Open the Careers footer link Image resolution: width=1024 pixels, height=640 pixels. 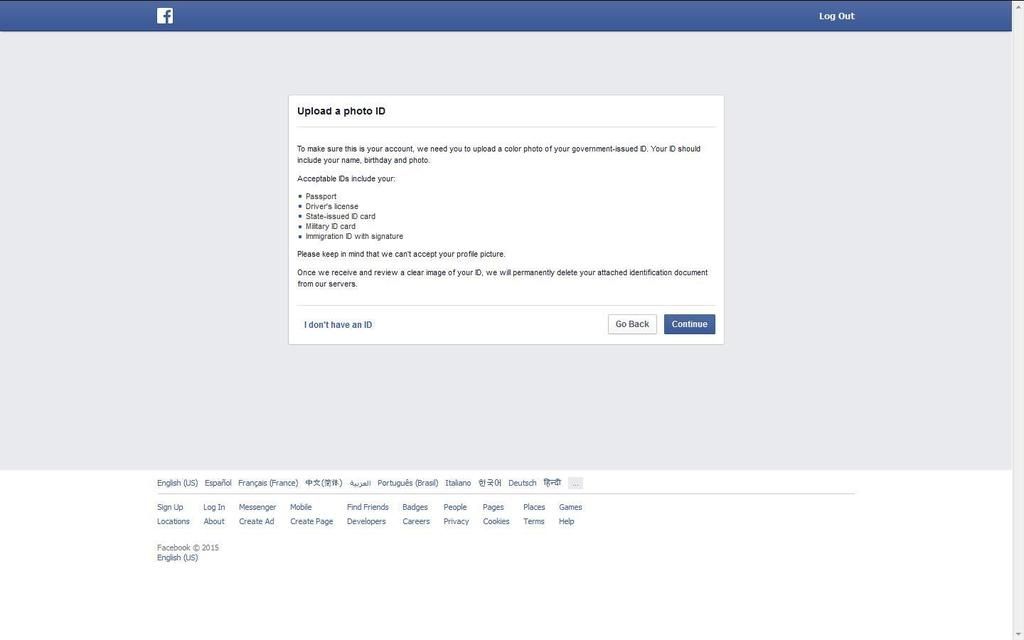[416, 522]
